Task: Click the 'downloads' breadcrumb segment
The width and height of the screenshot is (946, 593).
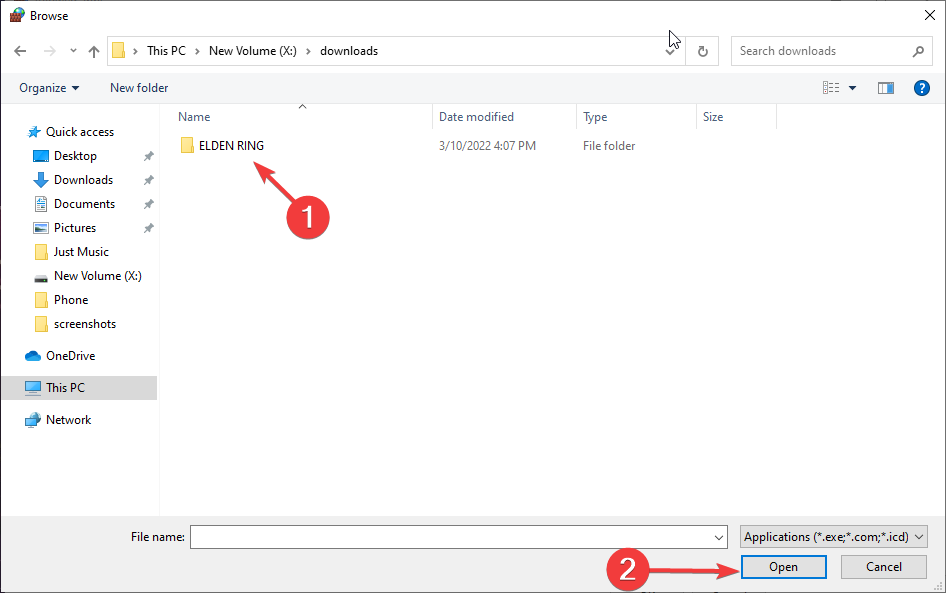Action: [349, 51]
